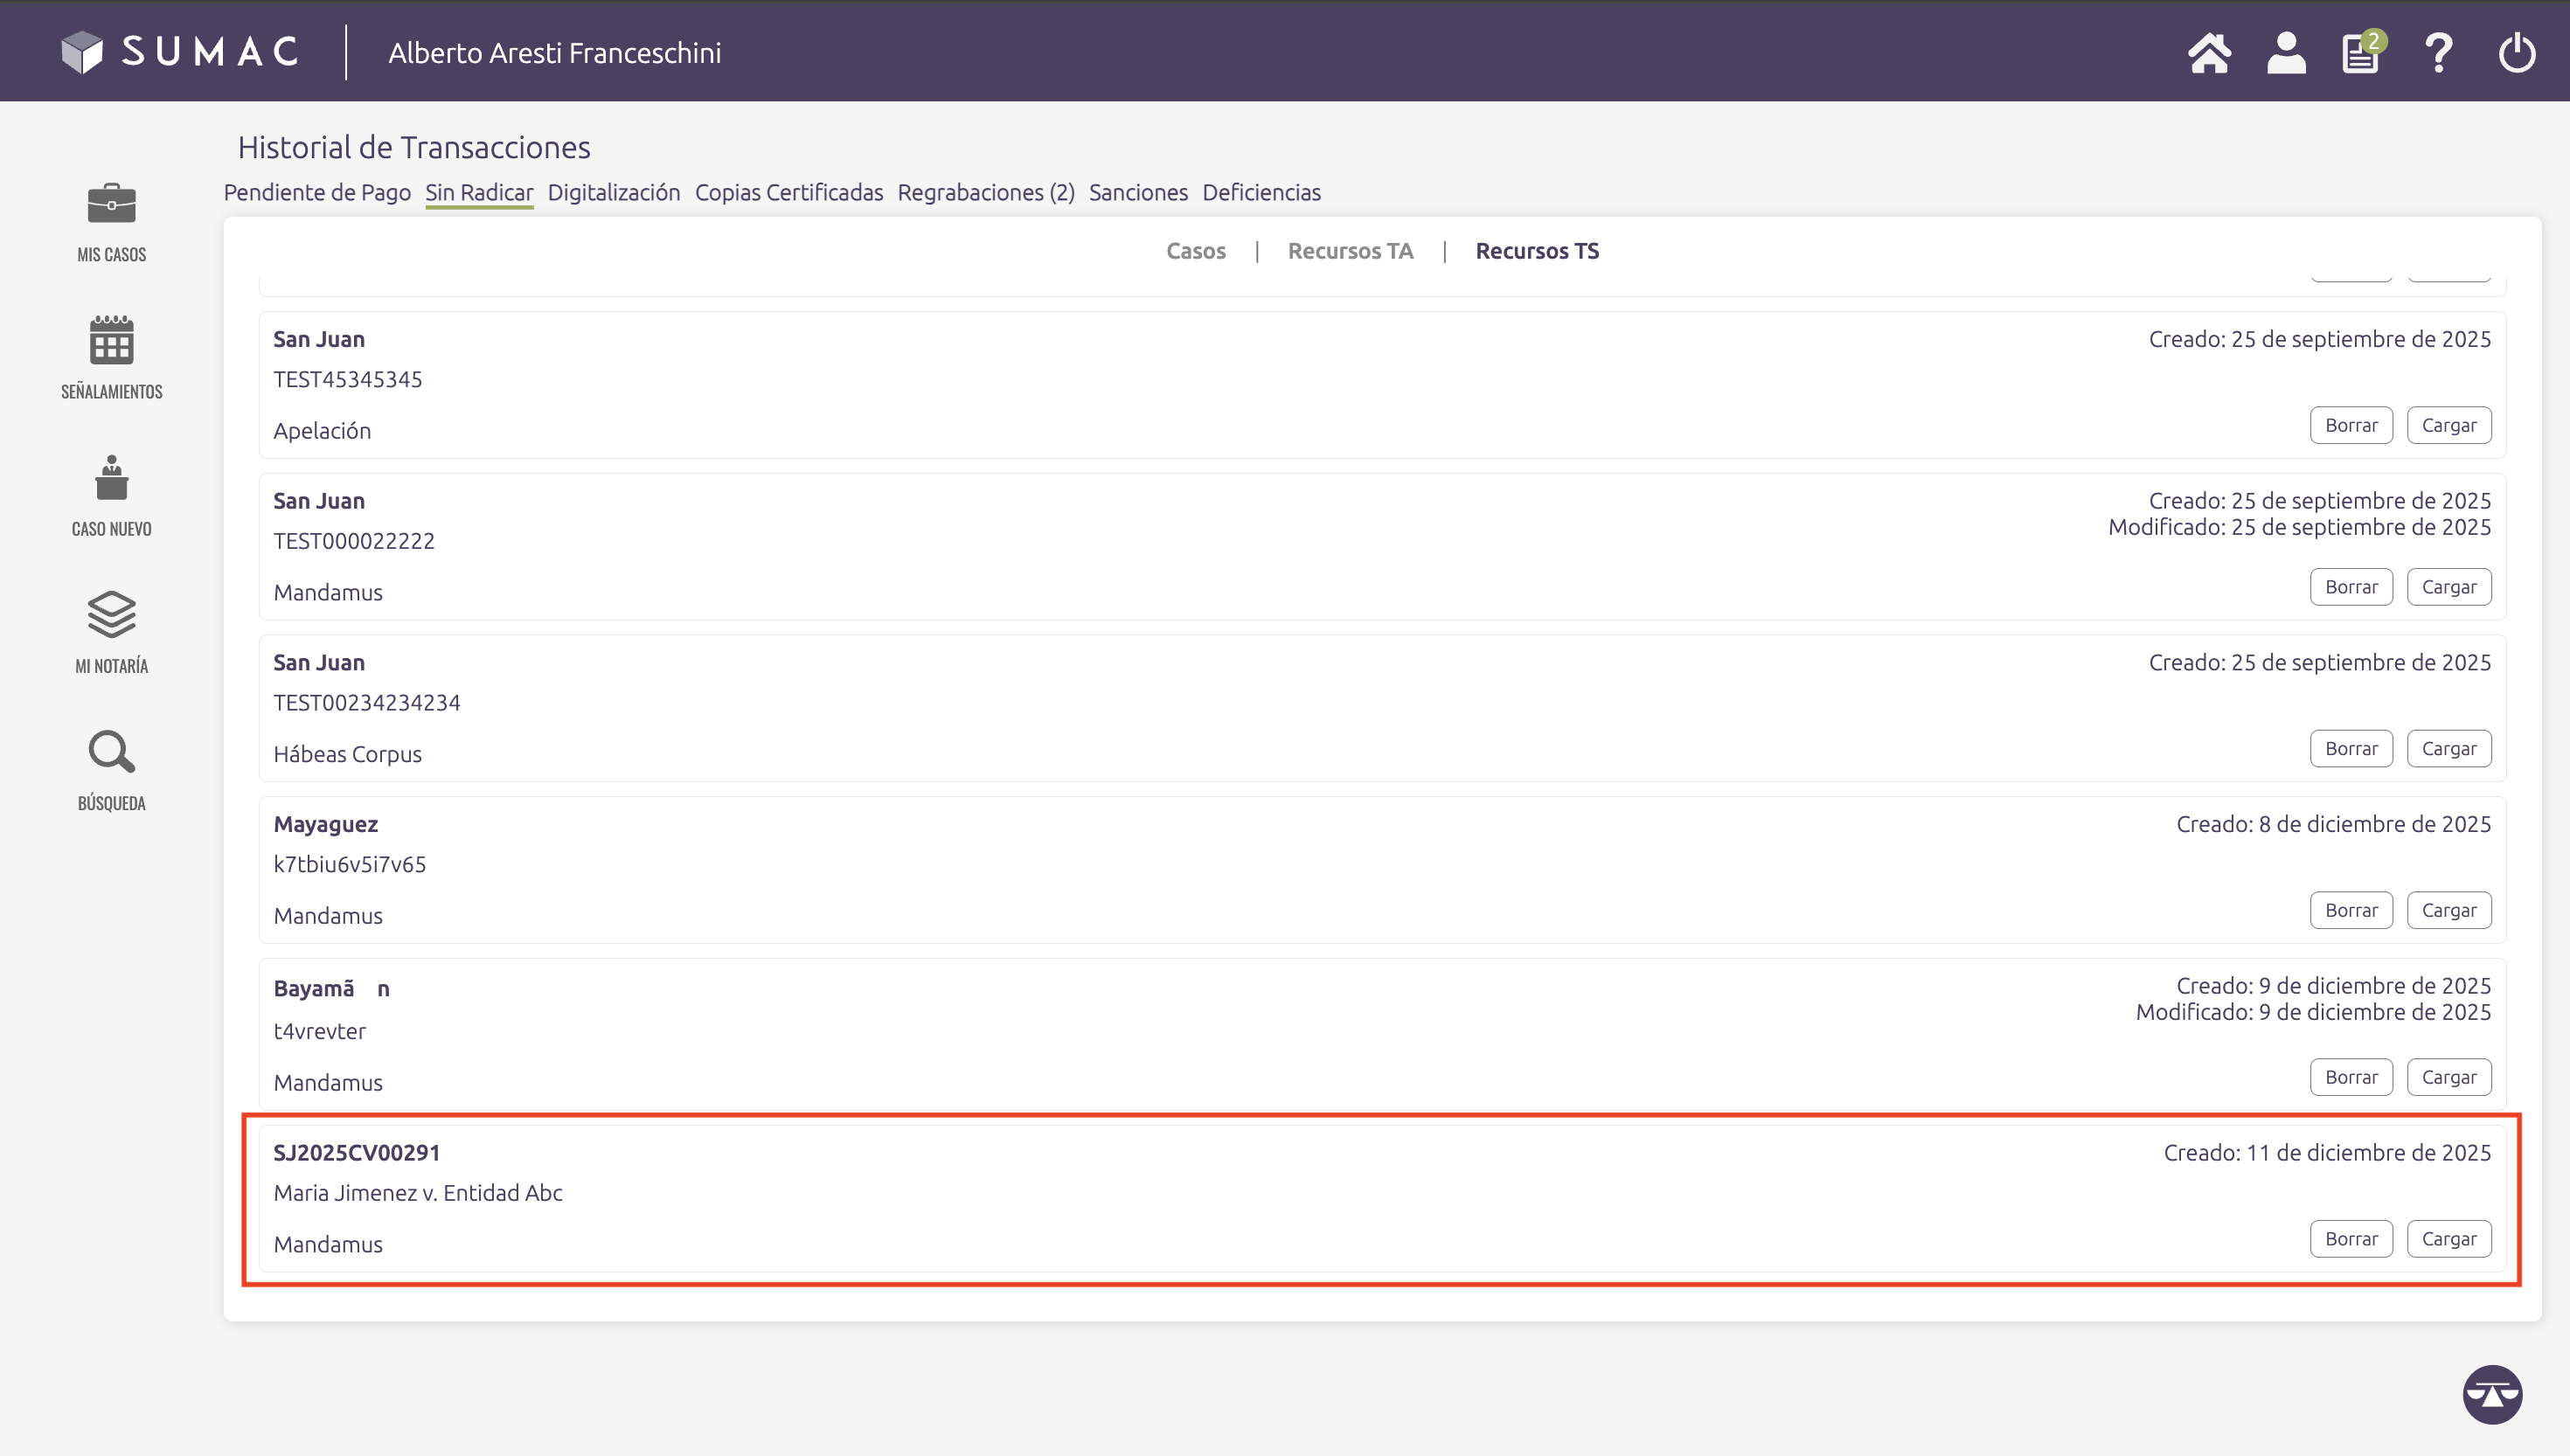The width and height of the screenshot is (2570, 1456).
Task: Click the scales of justice floating icon
Action: point(2492,1394)
